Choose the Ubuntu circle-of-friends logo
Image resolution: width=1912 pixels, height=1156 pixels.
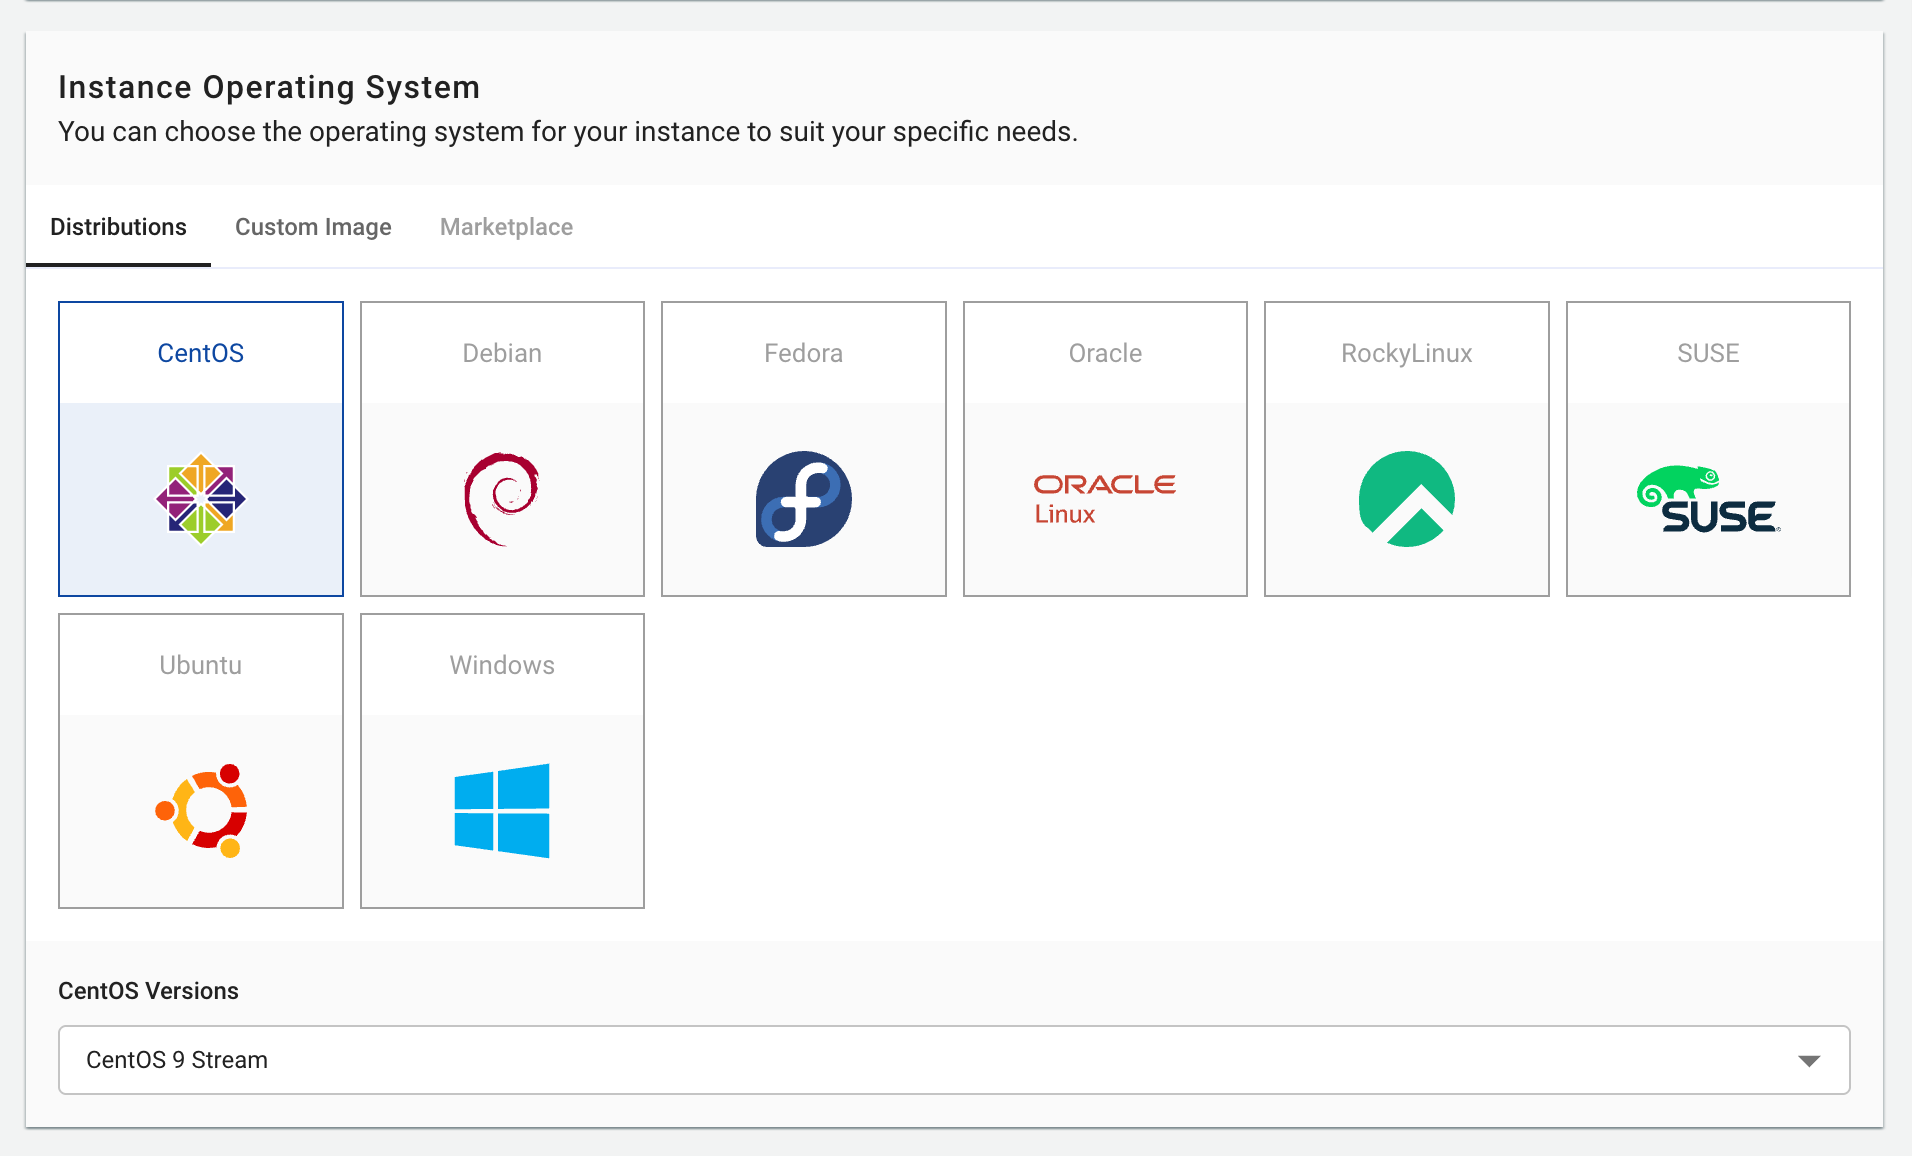click(201, 811)
